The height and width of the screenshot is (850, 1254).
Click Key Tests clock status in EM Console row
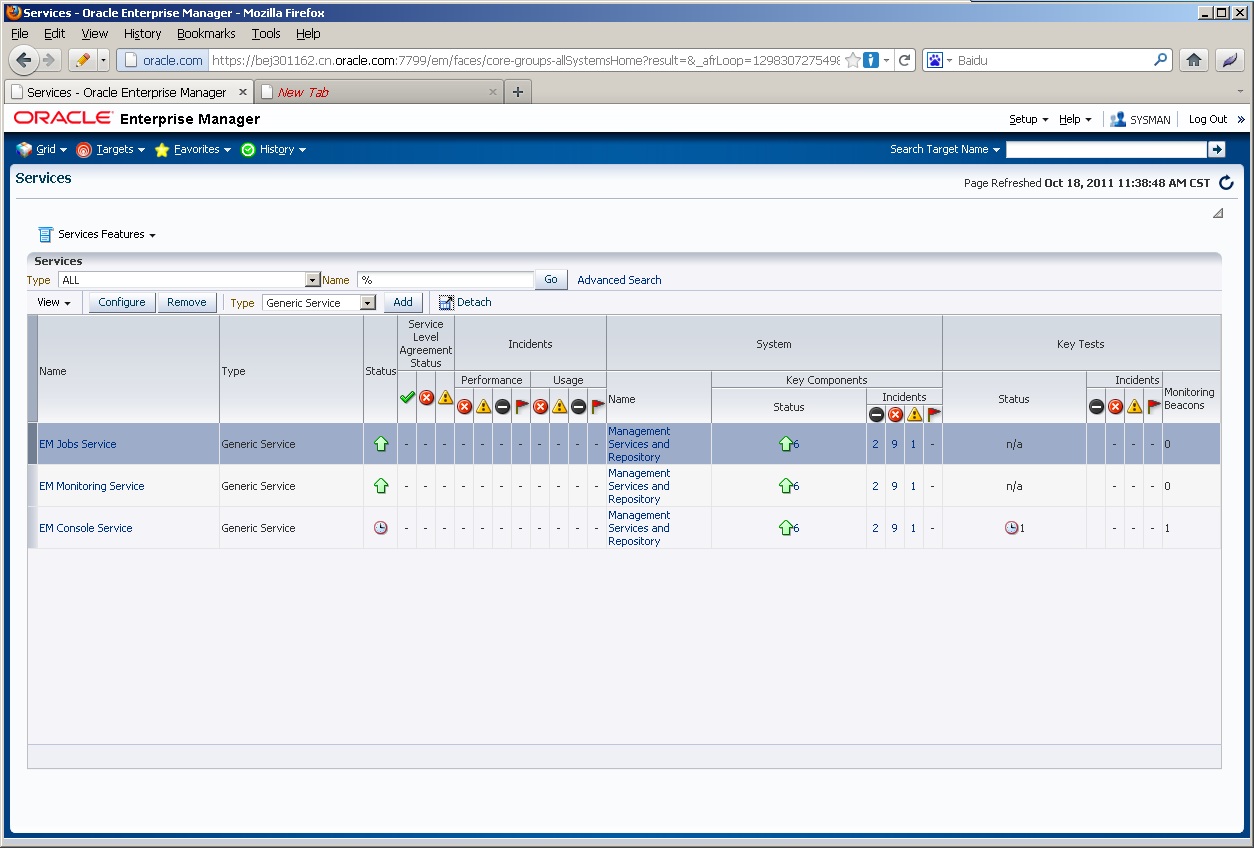point(1011,528)
